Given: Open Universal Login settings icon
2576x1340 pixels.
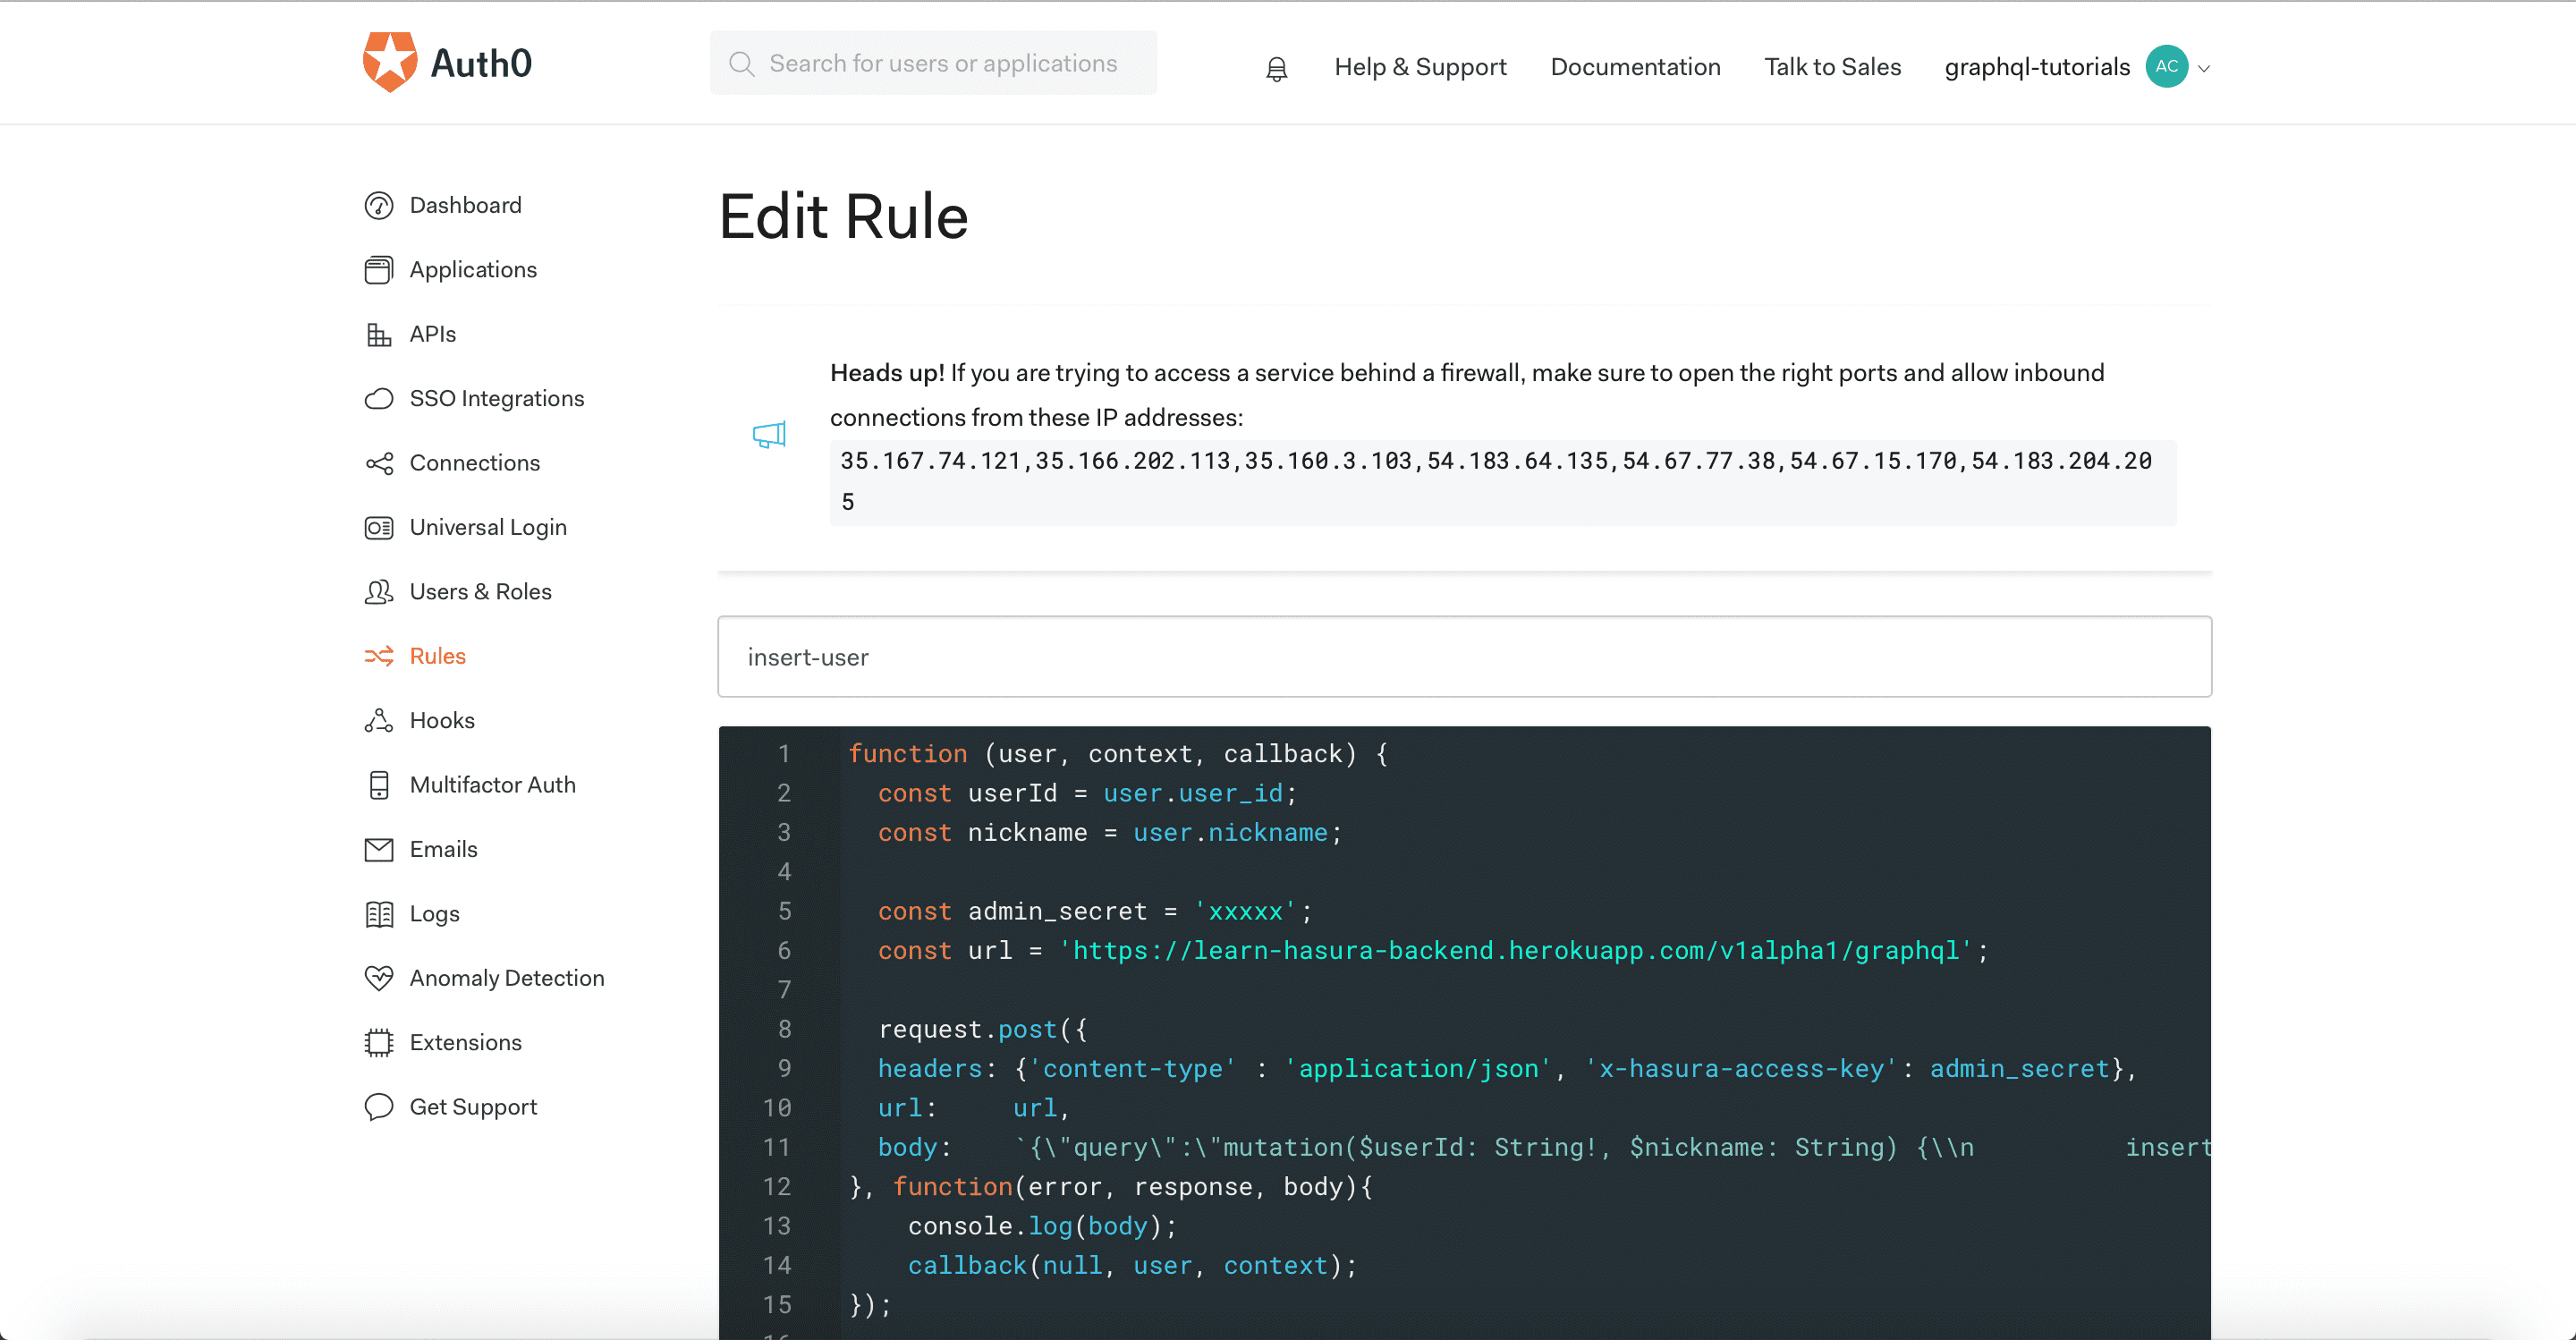Looking at the screenshot, I should point(379,527).
